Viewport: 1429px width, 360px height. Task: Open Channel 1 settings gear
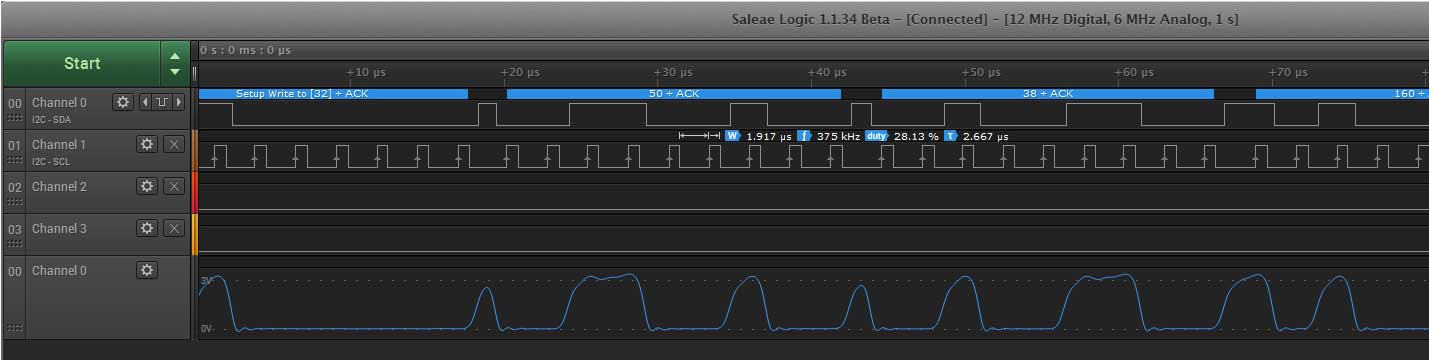point(147,144)
